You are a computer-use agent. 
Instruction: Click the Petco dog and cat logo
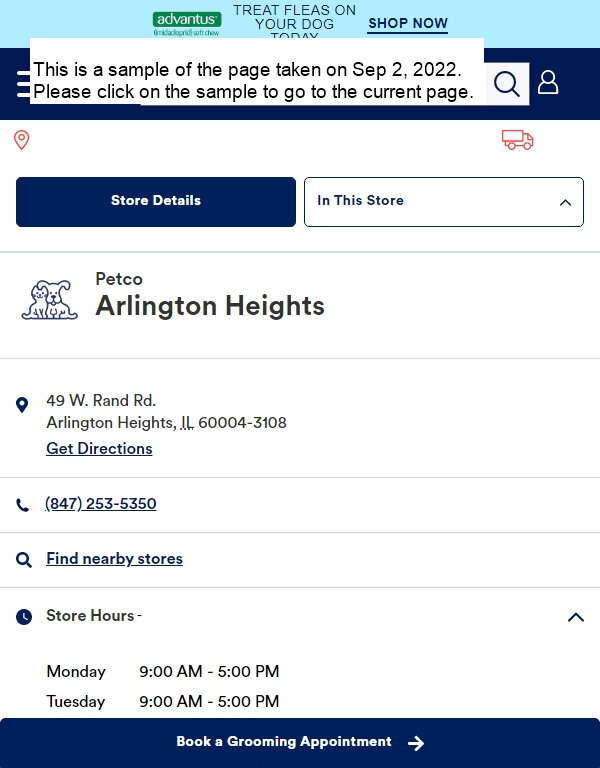49,300
